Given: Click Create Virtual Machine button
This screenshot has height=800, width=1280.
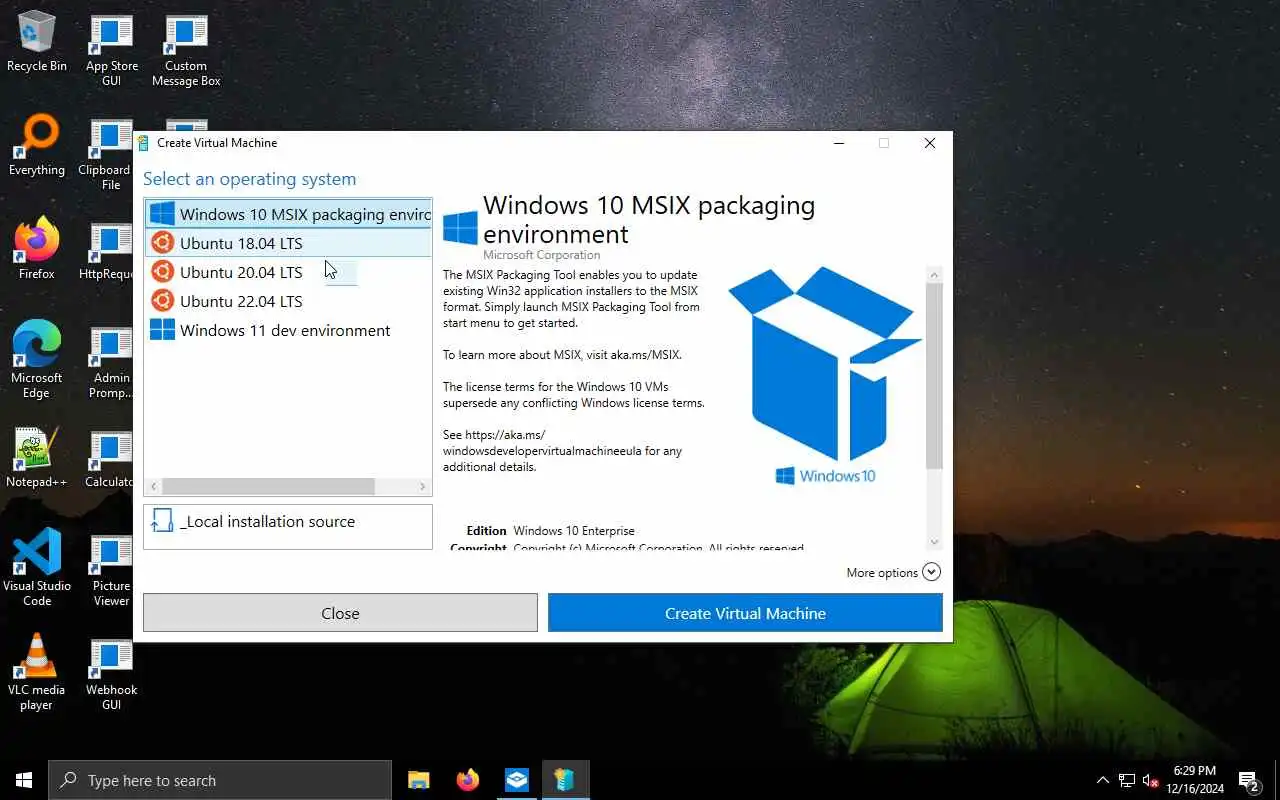Looking at the screenshot, I should click(745, 613).
